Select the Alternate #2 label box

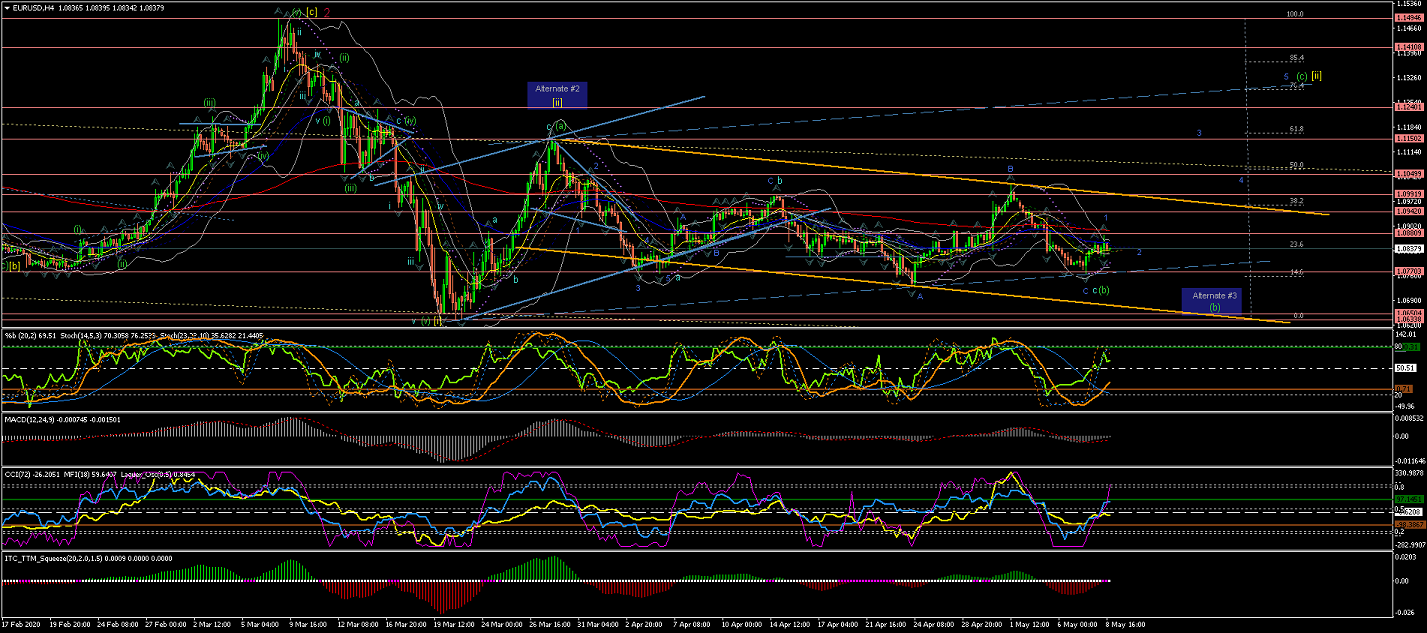[585, 95]
